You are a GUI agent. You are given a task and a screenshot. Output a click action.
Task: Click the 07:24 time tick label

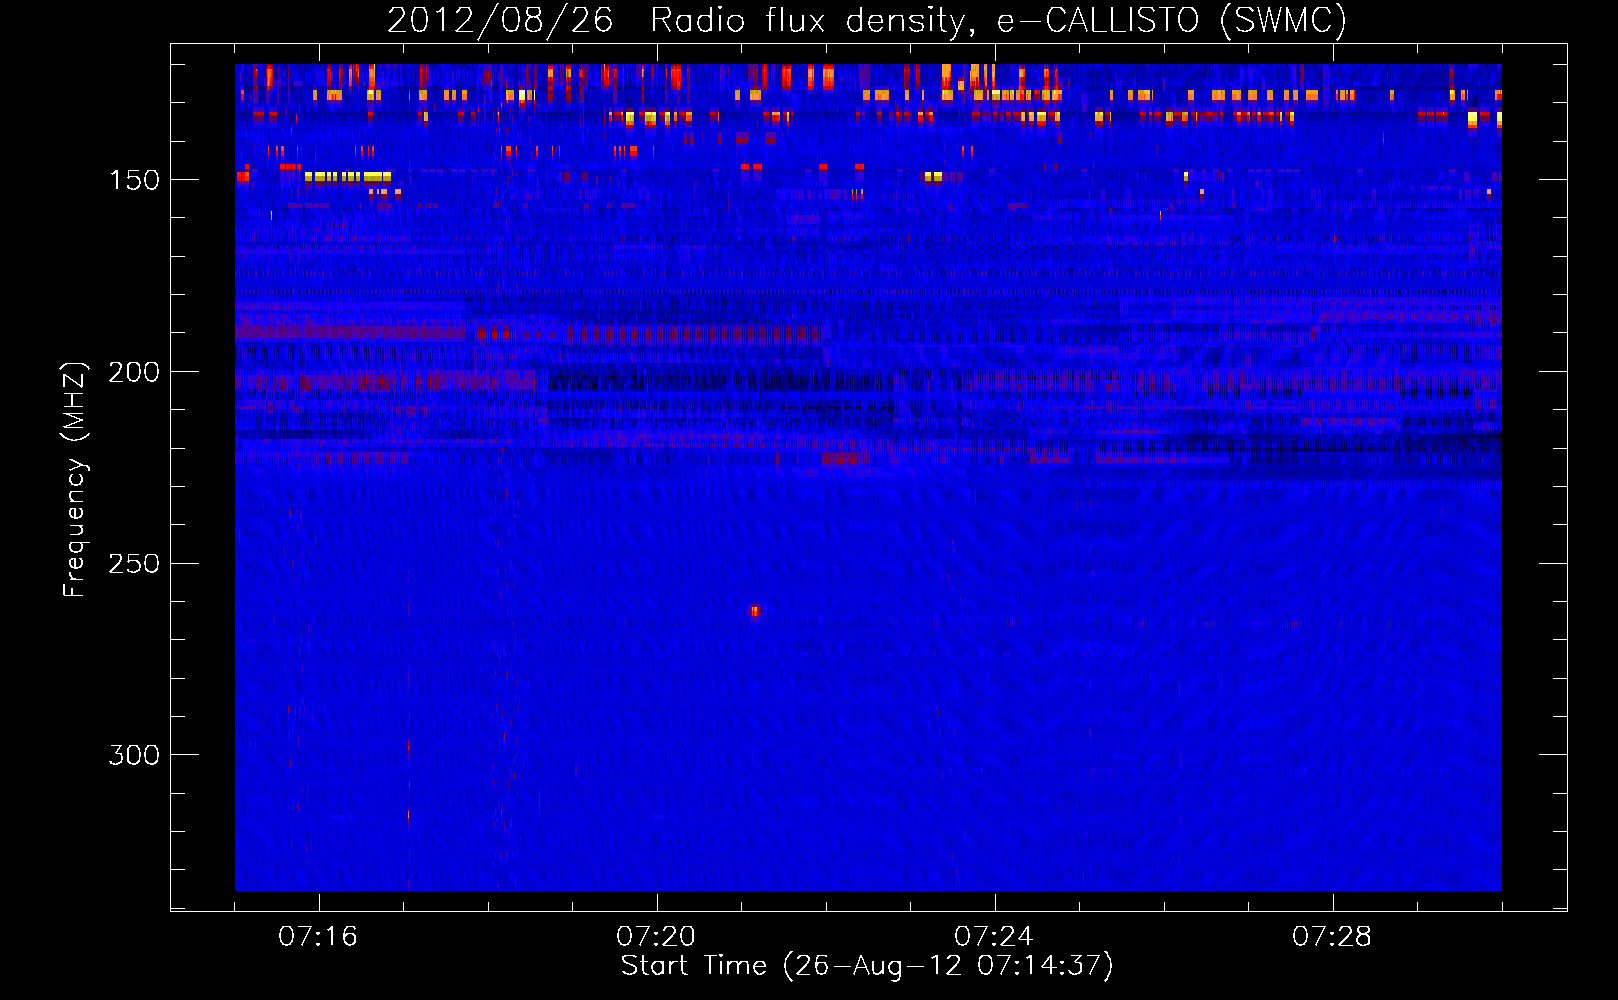994,936
